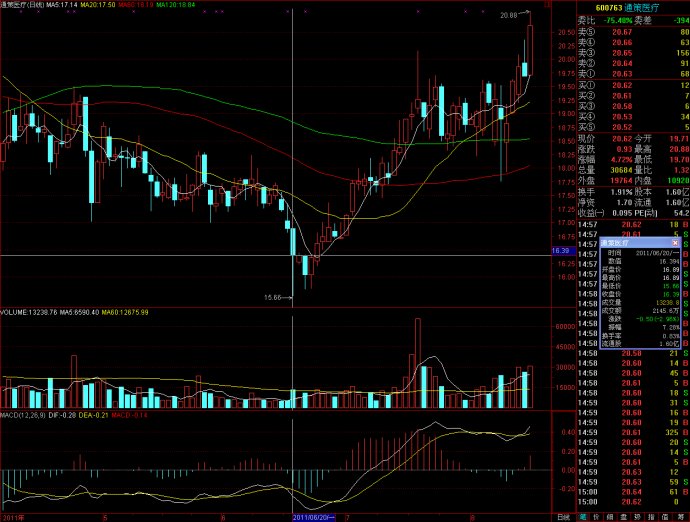The image size is (690, 522).
Task: Switch to the 盘 tab
Action: point(624,517)
